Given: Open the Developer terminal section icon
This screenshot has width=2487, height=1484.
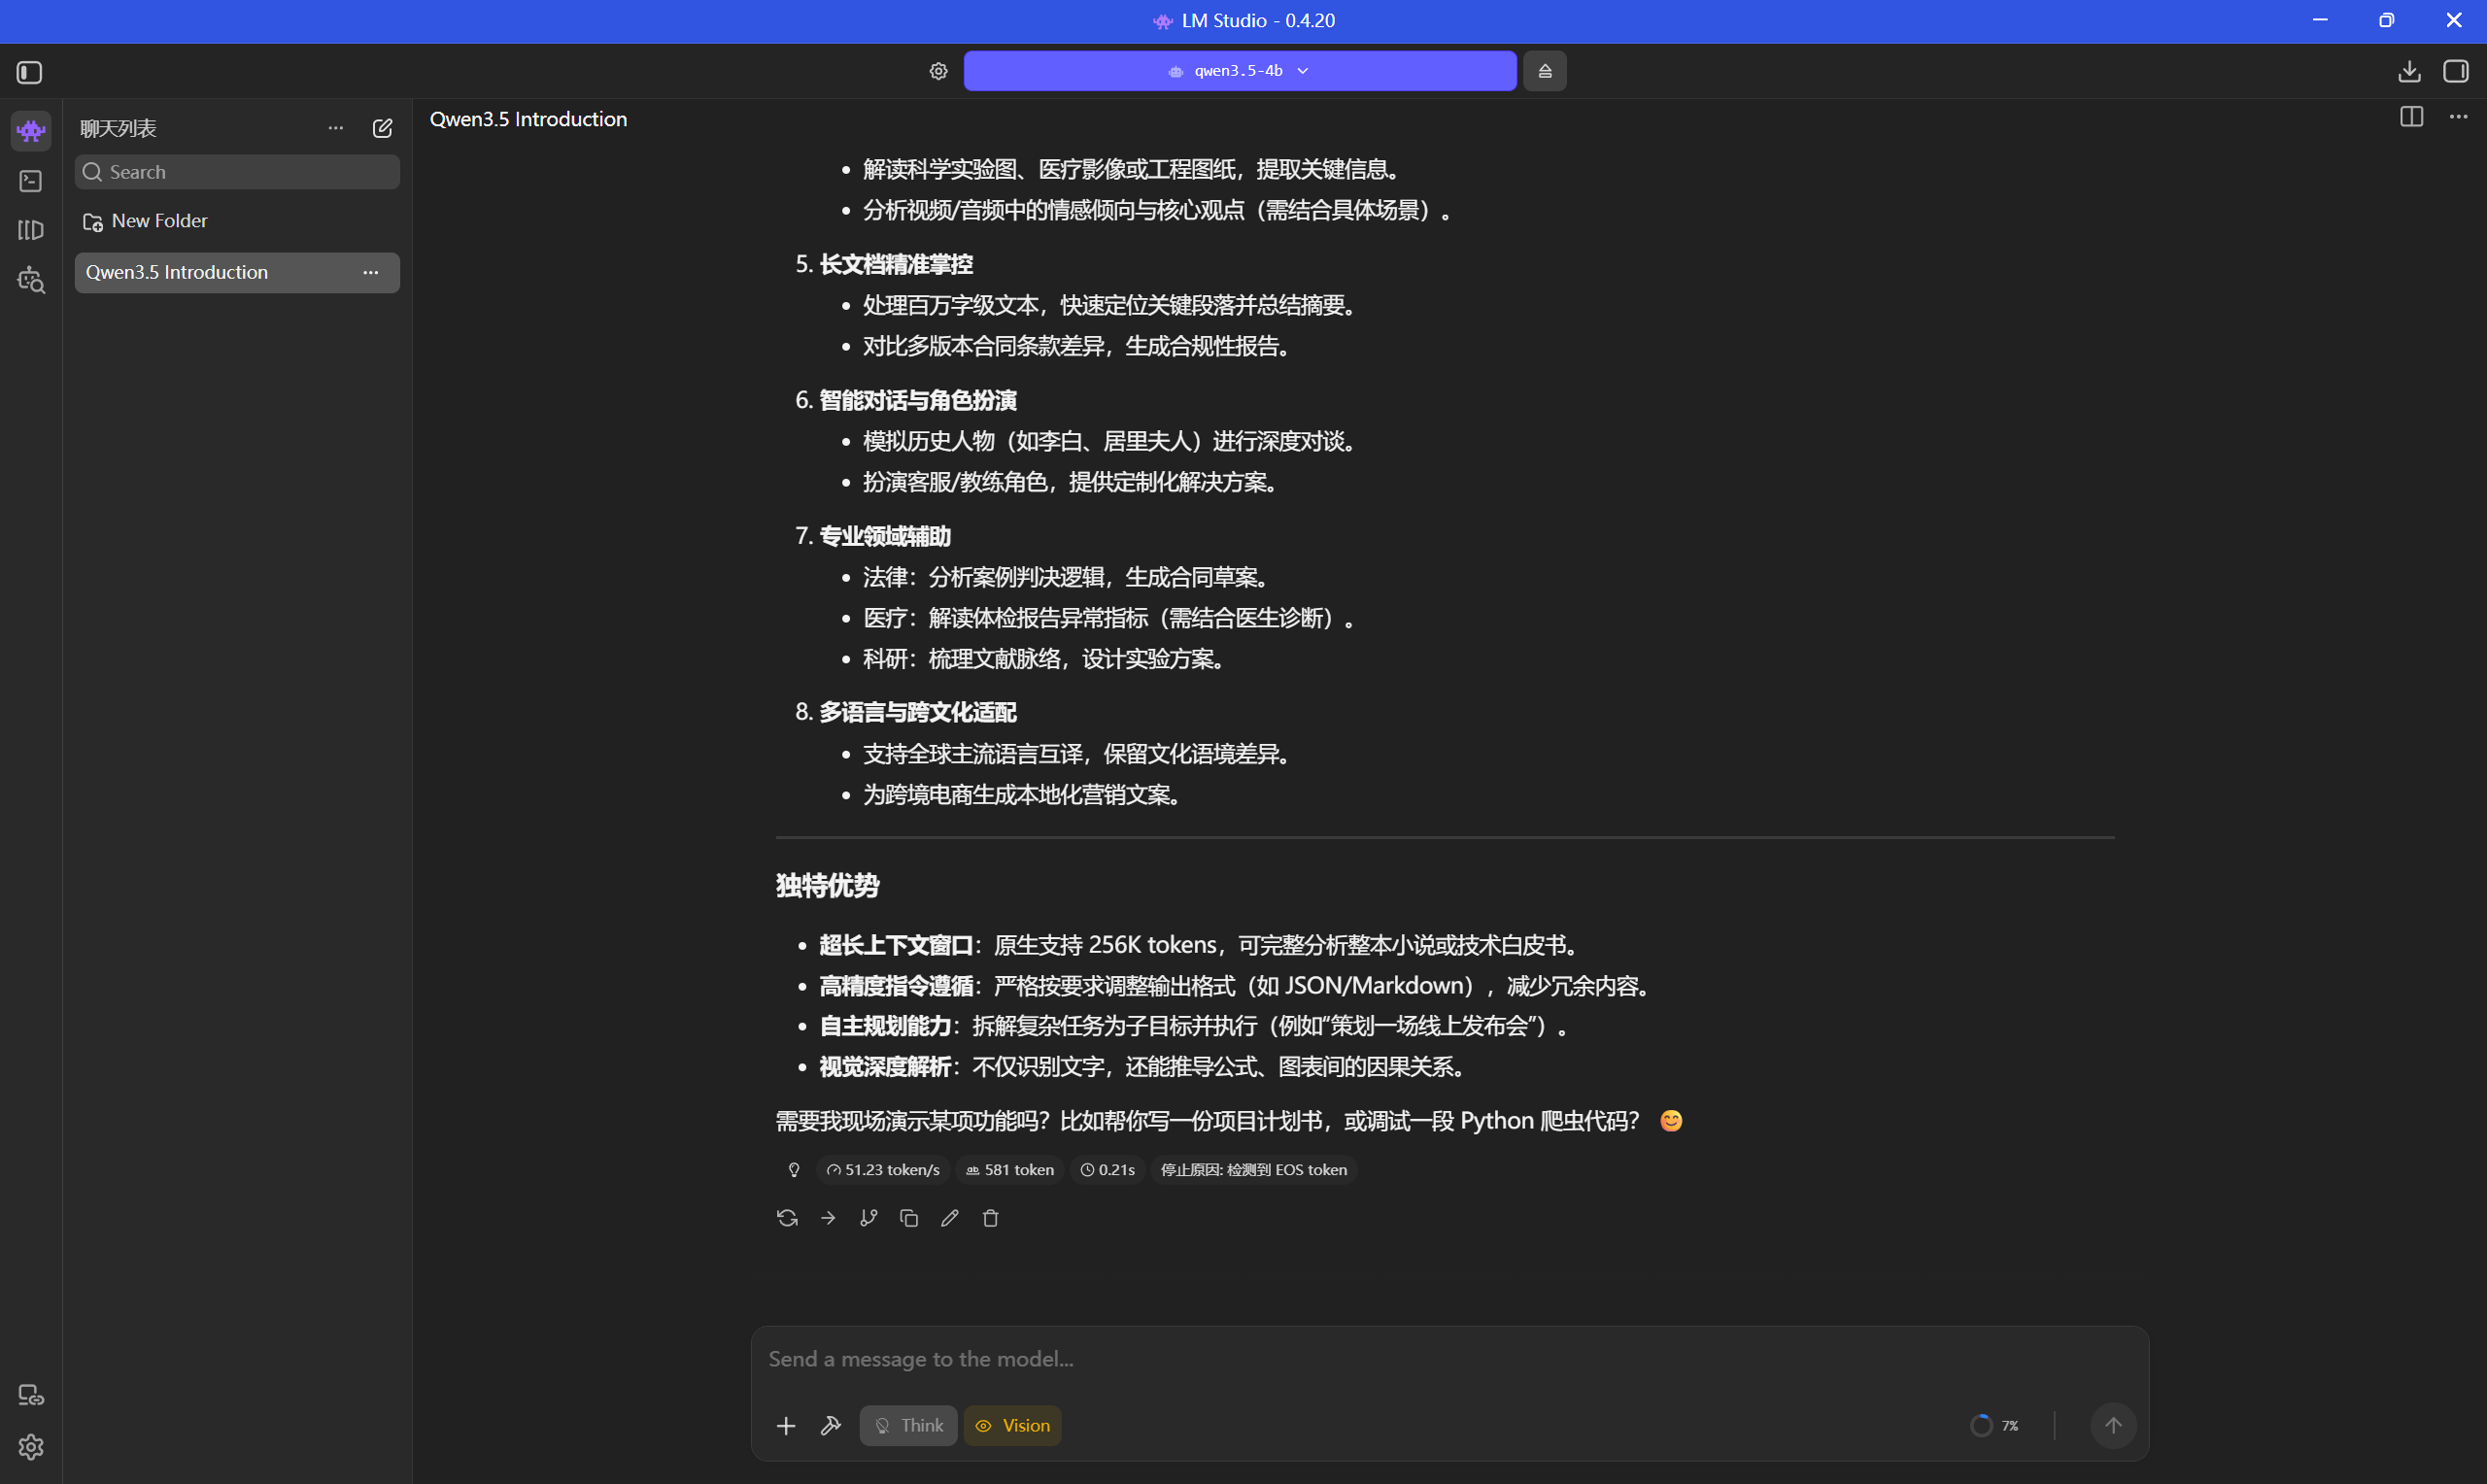Looking at the screenshot, I should [x=31, y=181].
